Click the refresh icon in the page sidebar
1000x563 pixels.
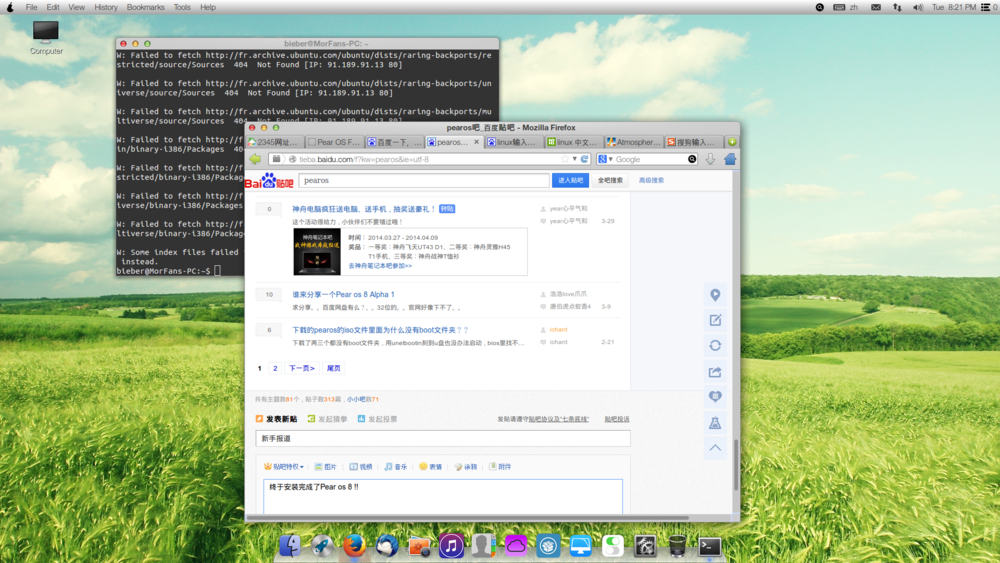(x=715, y=346)
